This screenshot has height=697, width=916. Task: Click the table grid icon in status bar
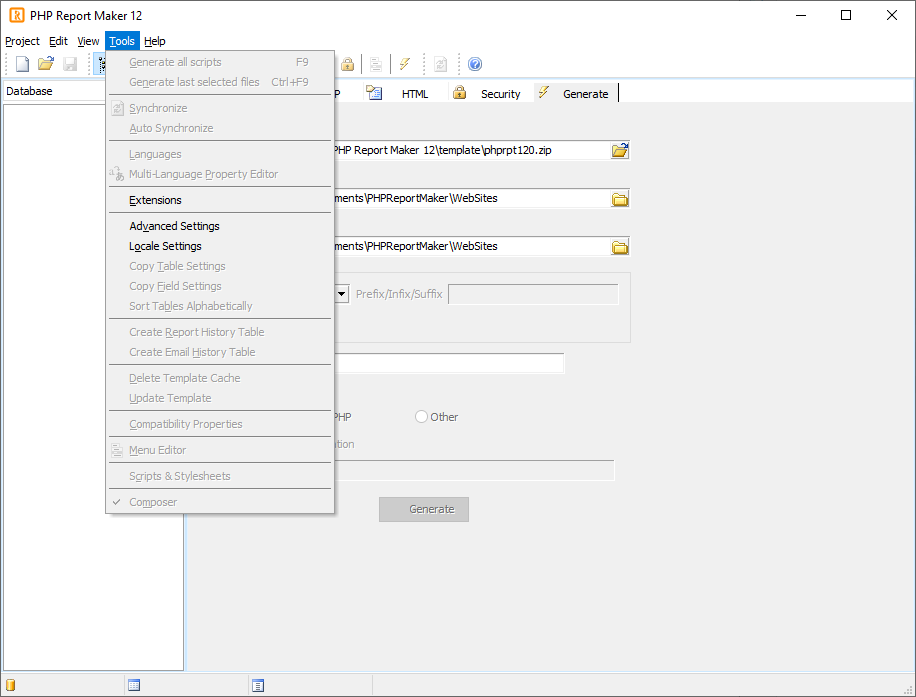click(134, 685)
